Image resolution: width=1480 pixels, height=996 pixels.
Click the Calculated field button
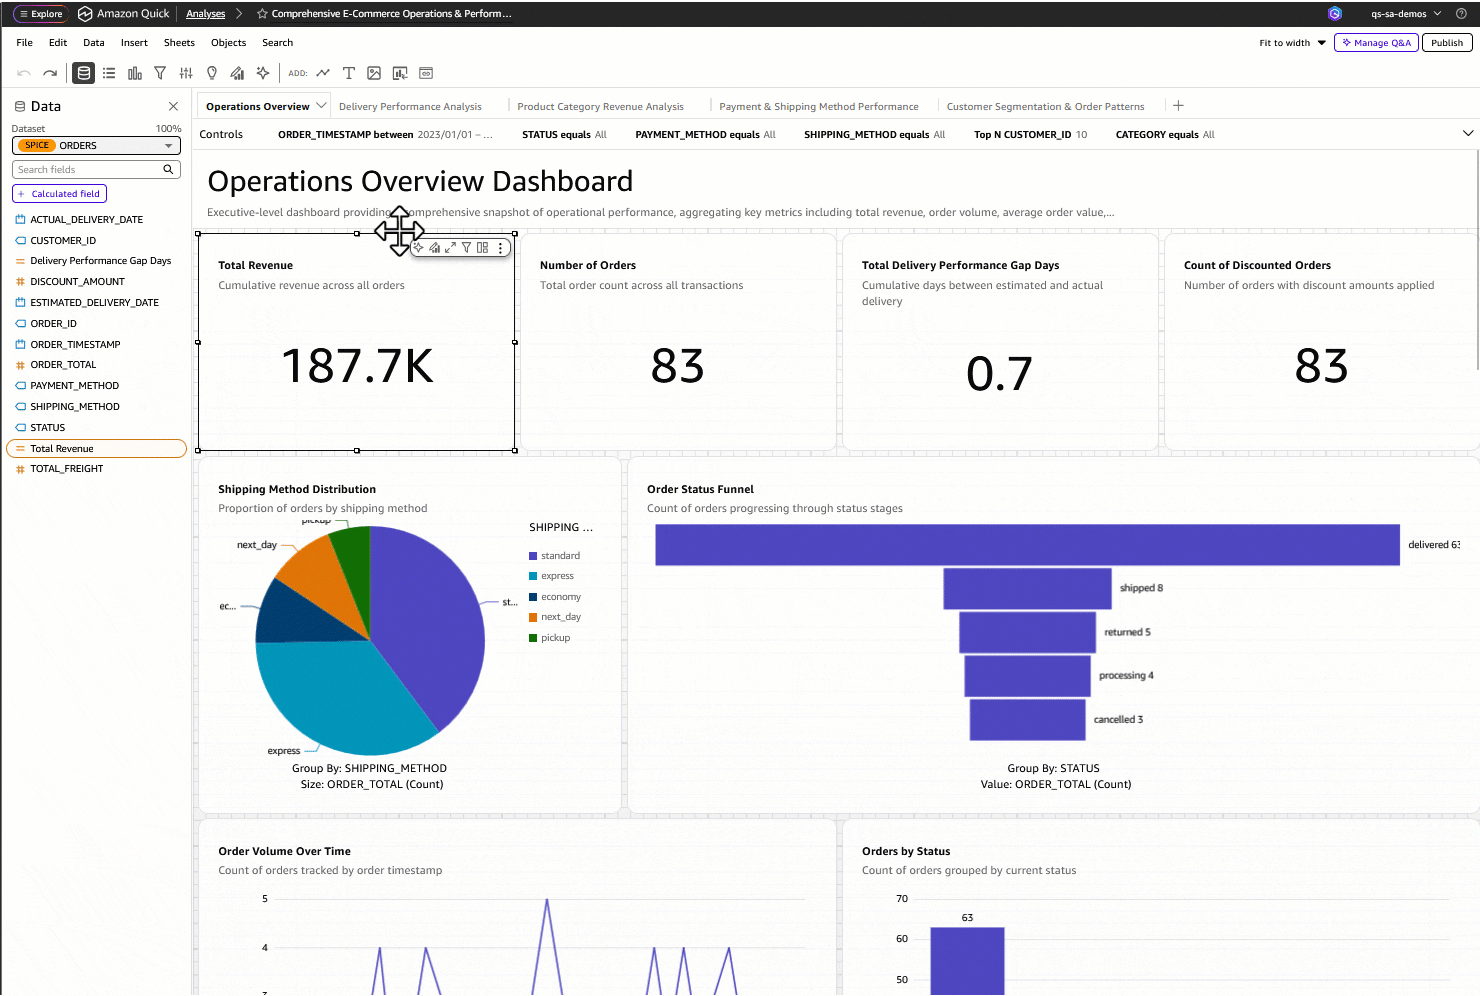59,194
